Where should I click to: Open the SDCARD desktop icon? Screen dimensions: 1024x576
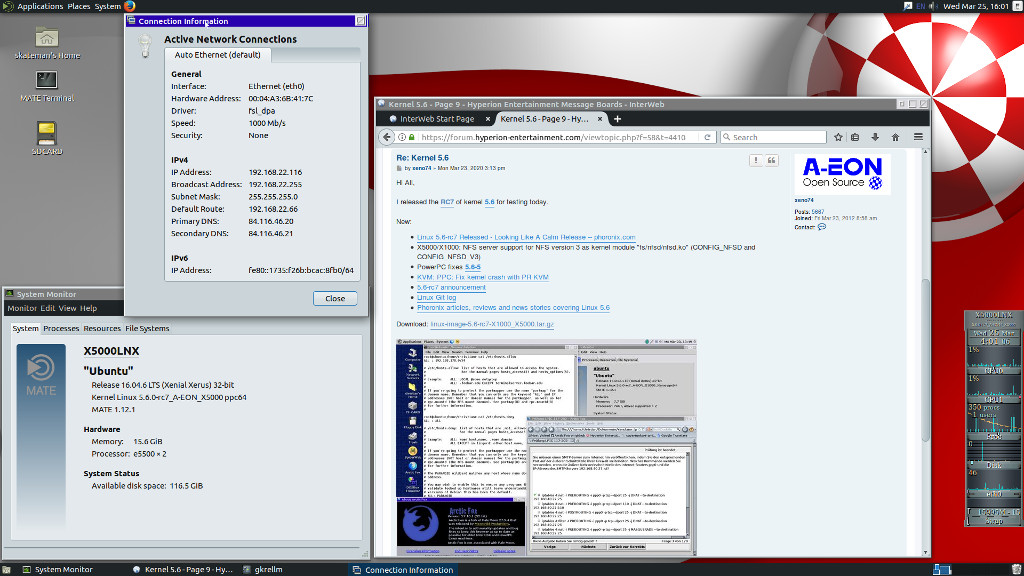click(46, 138)
